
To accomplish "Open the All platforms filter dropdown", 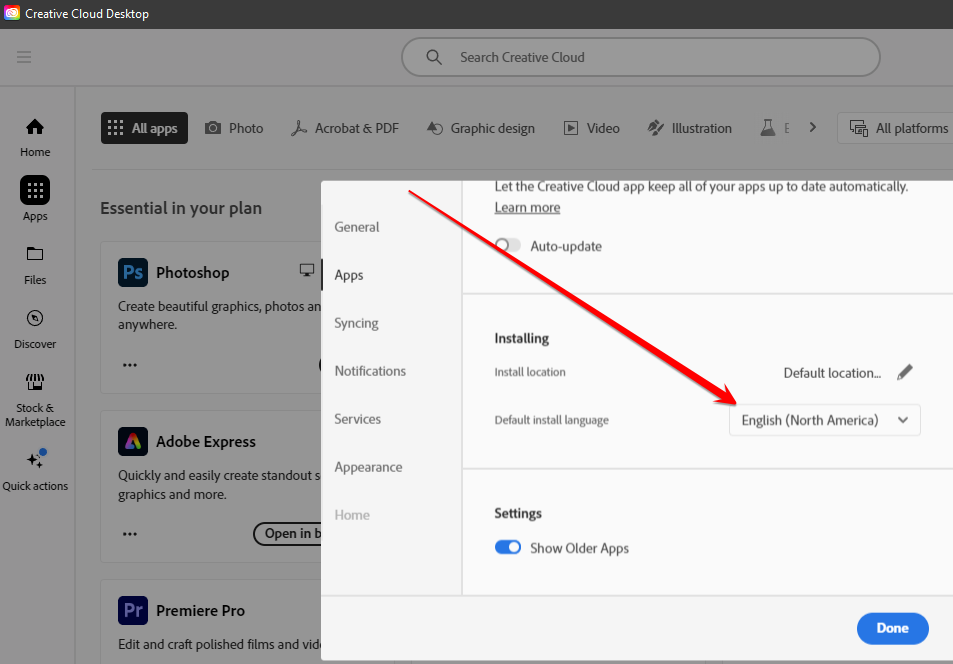I will [x=895, y=128].
